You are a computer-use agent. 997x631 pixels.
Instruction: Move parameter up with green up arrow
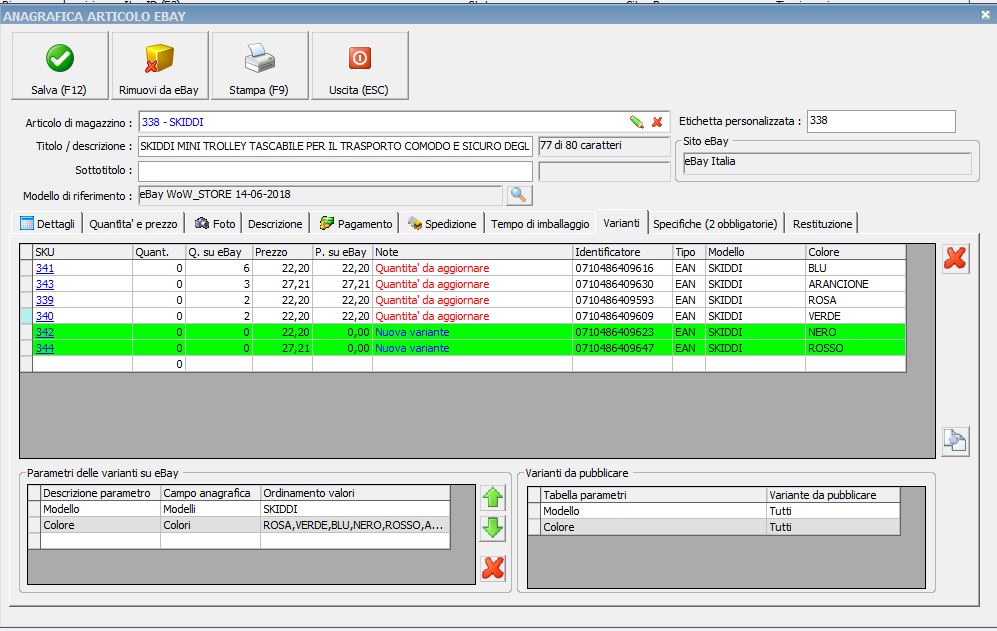coord(493,497)
